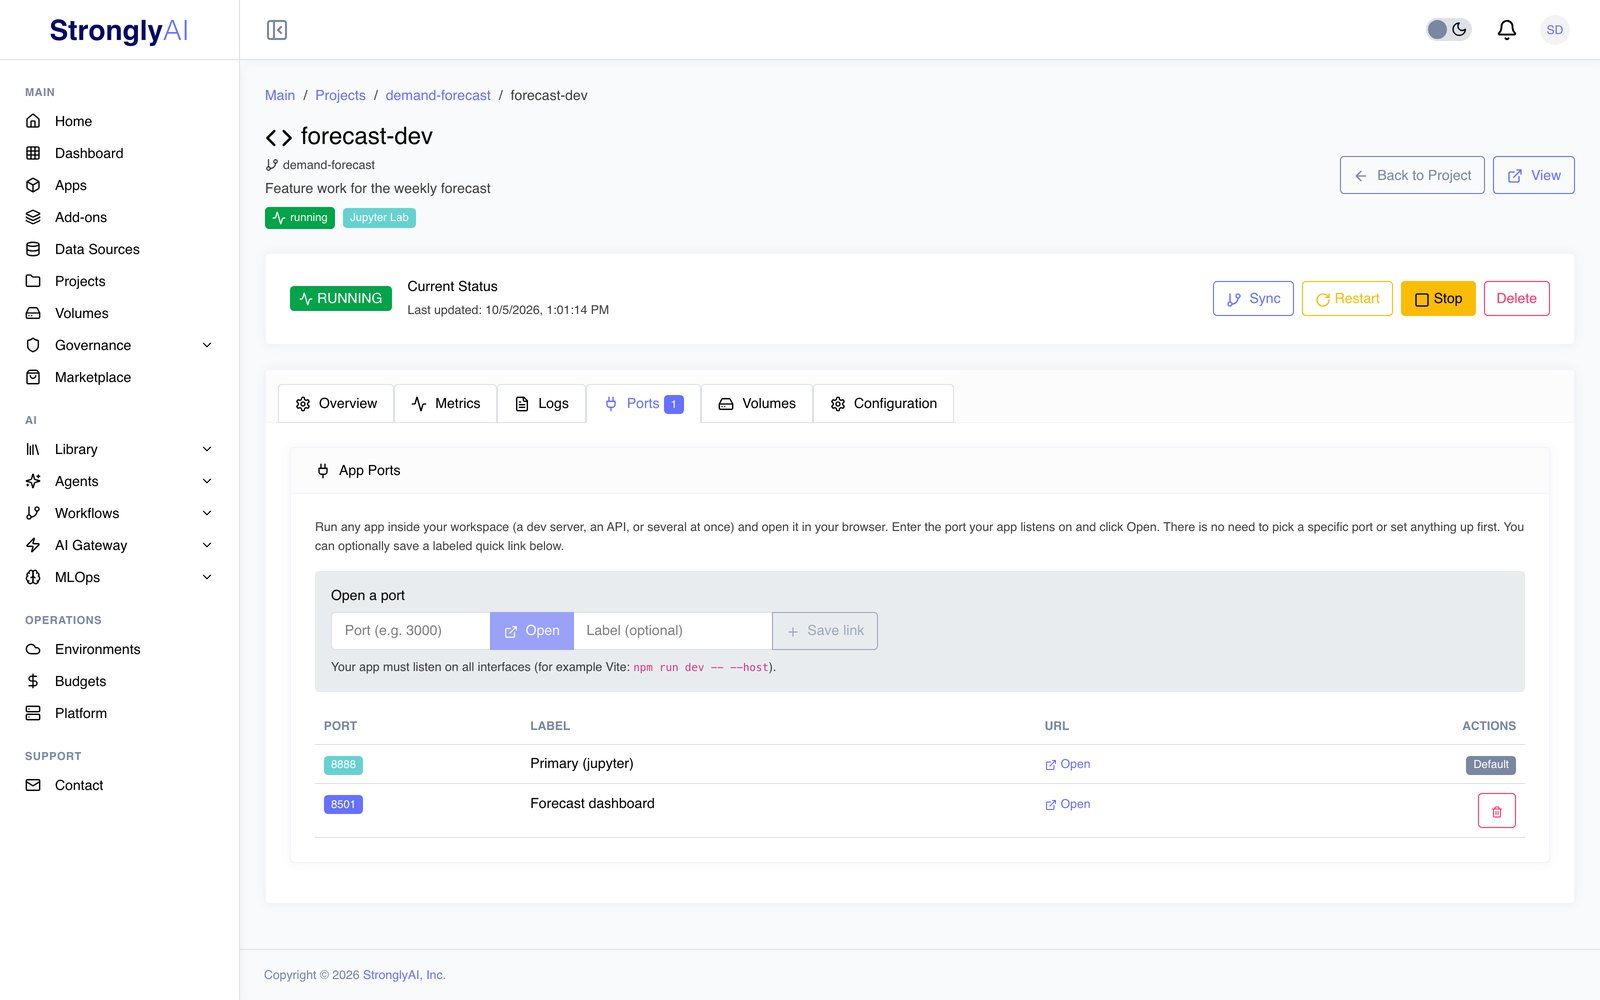This screenshot has height=1000, width=1600.
Task: Stop the running workspace
Action: (1438, 299)
